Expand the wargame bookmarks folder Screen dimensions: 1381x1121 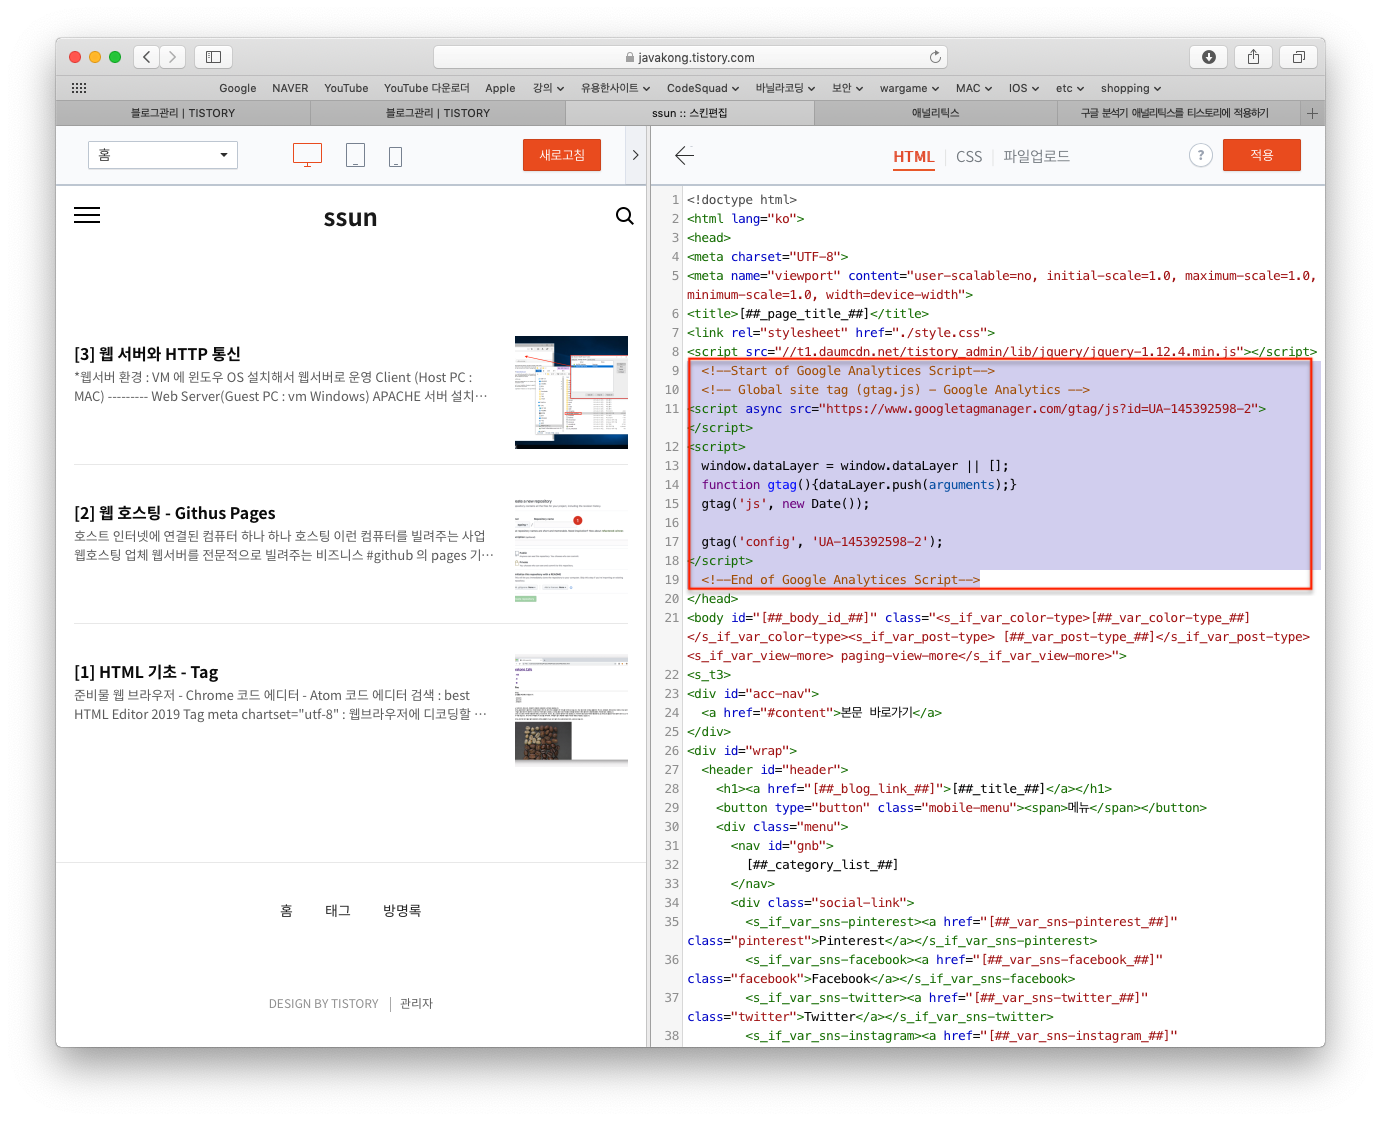pos(909,88)
